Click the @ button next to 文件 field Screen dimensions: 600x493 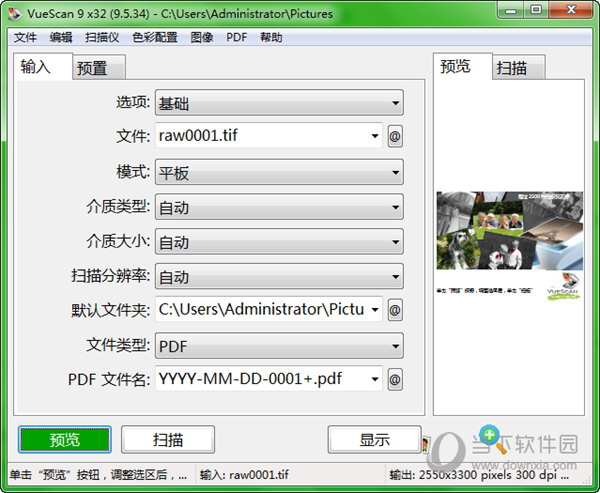395,136
